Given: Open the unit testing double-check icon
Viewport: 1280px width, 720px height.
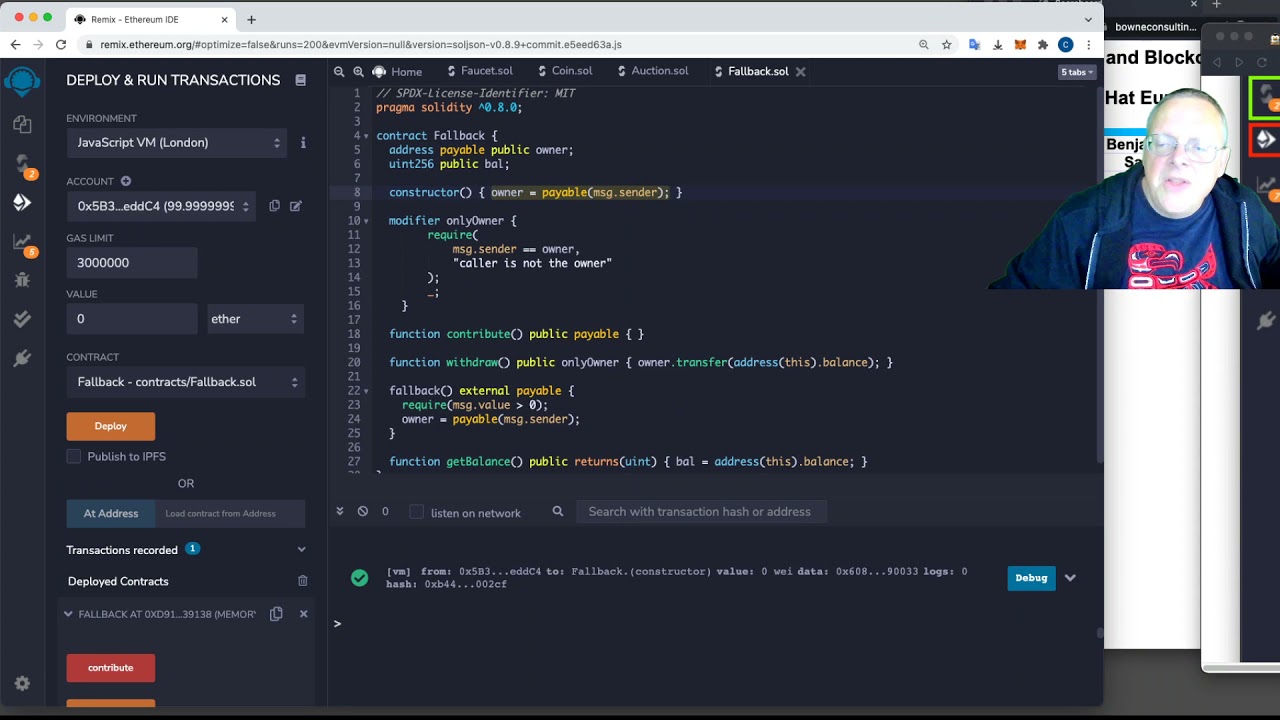Looking at the screenshot, I should click(22, 319).
